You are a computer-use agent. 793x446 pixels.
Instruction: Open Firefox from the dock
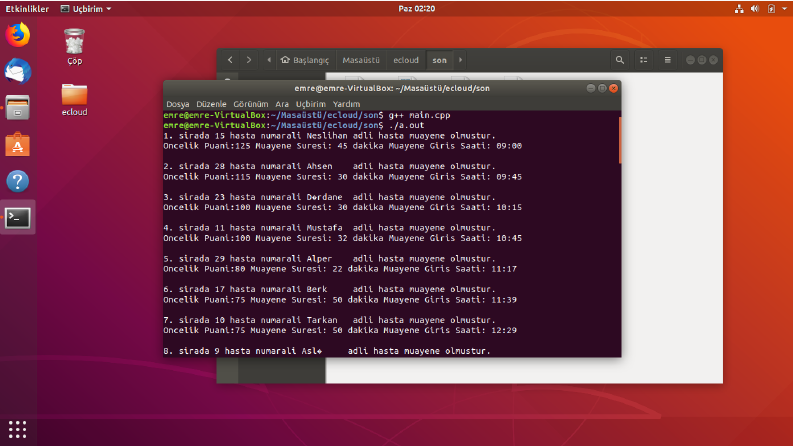18,35
